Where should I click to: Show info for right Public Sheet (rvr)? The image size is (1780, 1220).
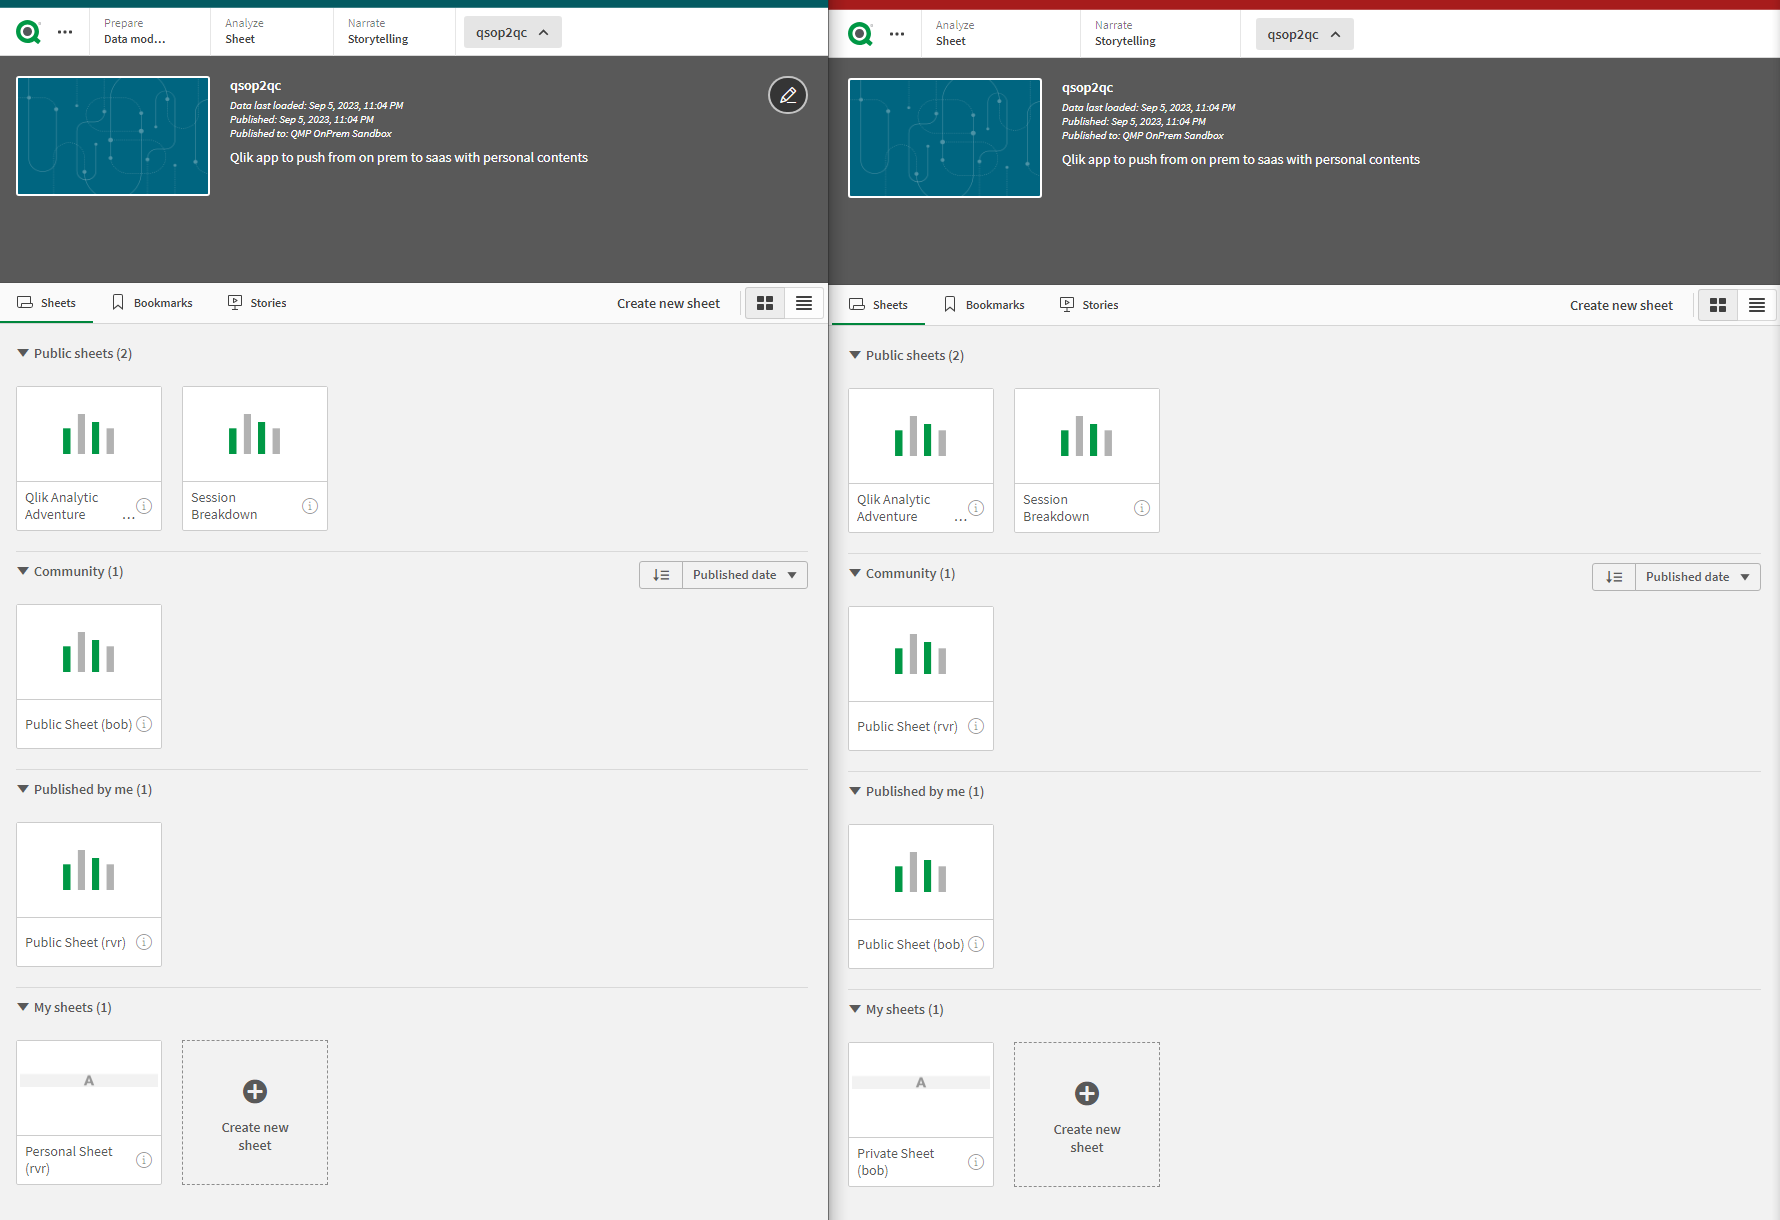tap(976, 726)
